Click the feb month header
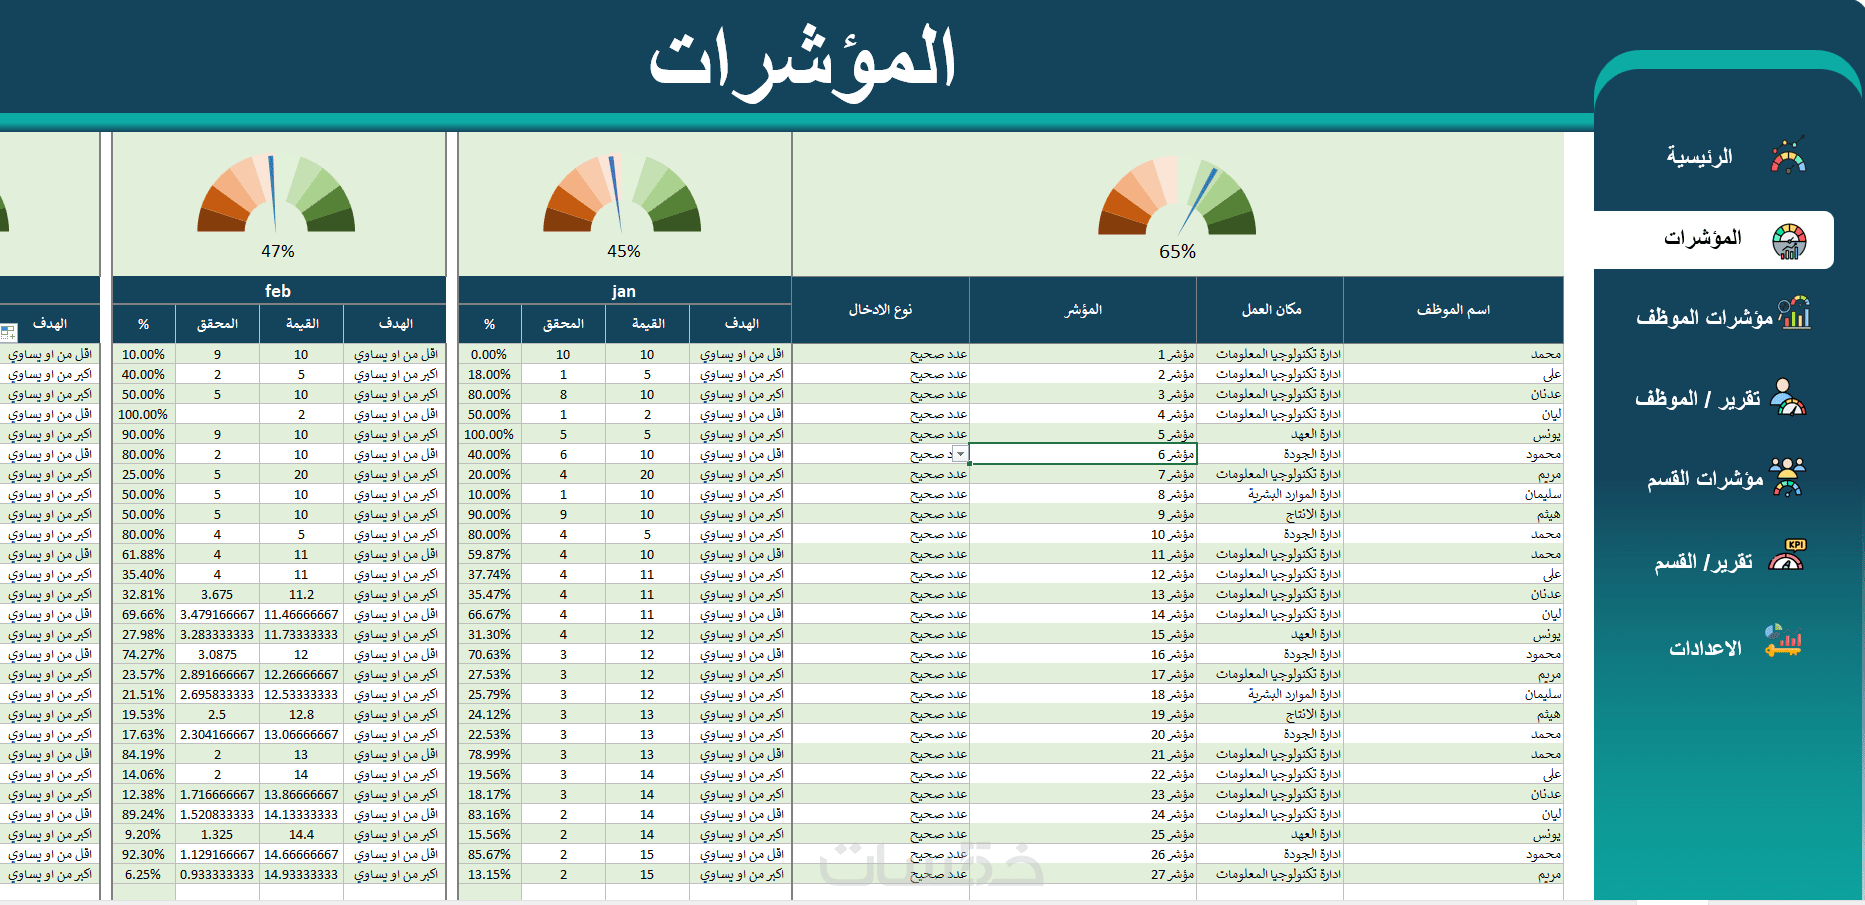The width and height of the screenshot is (1865, 905). [x=278, y=291]
